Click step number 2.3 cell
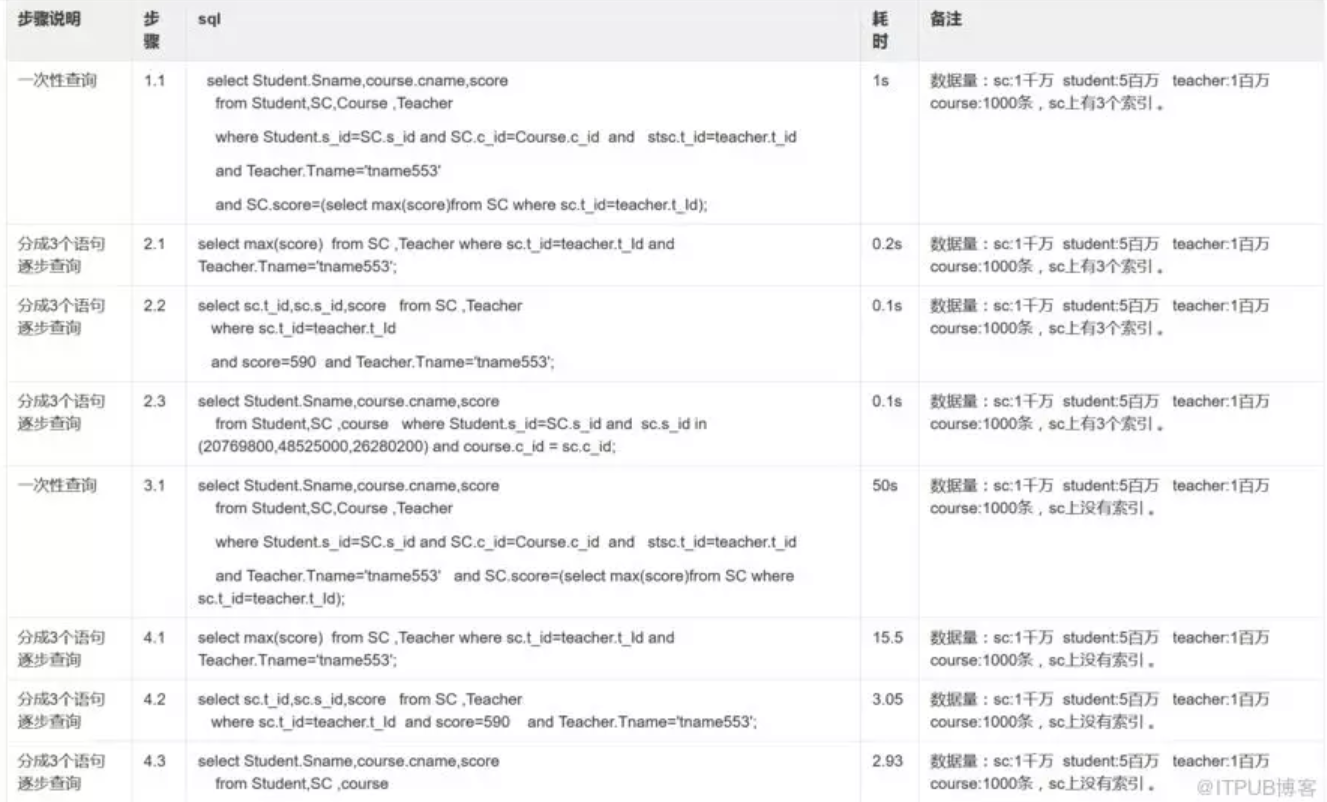This screenshot has width=1327, height=802. pyautogui.click(x=154, y=402)
